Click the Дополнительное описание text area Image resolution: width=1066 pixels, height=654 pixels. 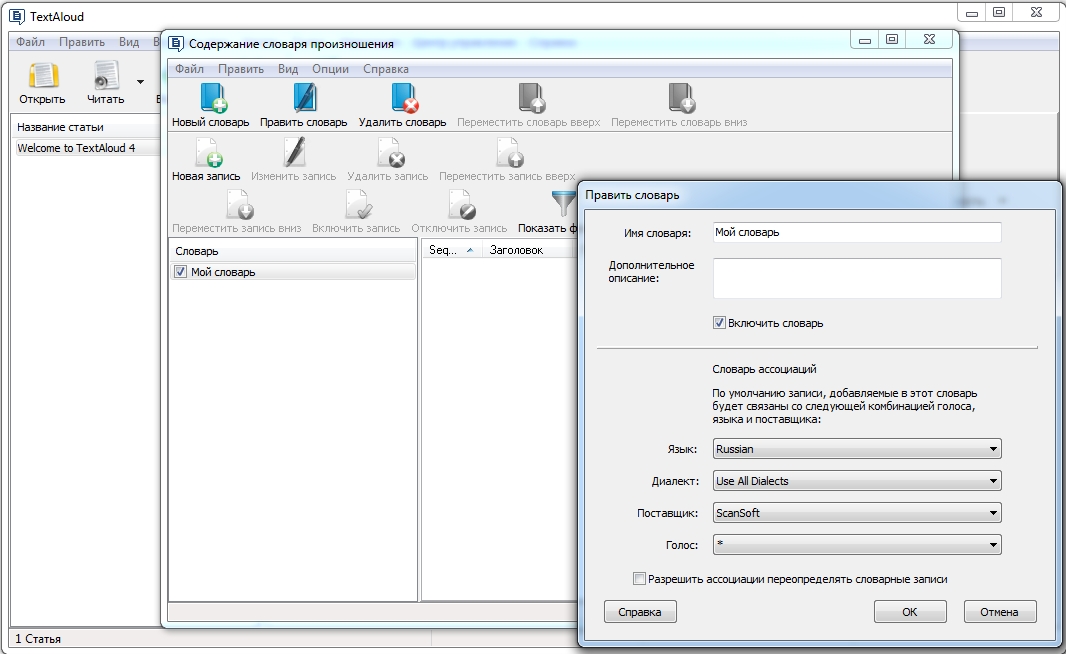tap(857, 278)
